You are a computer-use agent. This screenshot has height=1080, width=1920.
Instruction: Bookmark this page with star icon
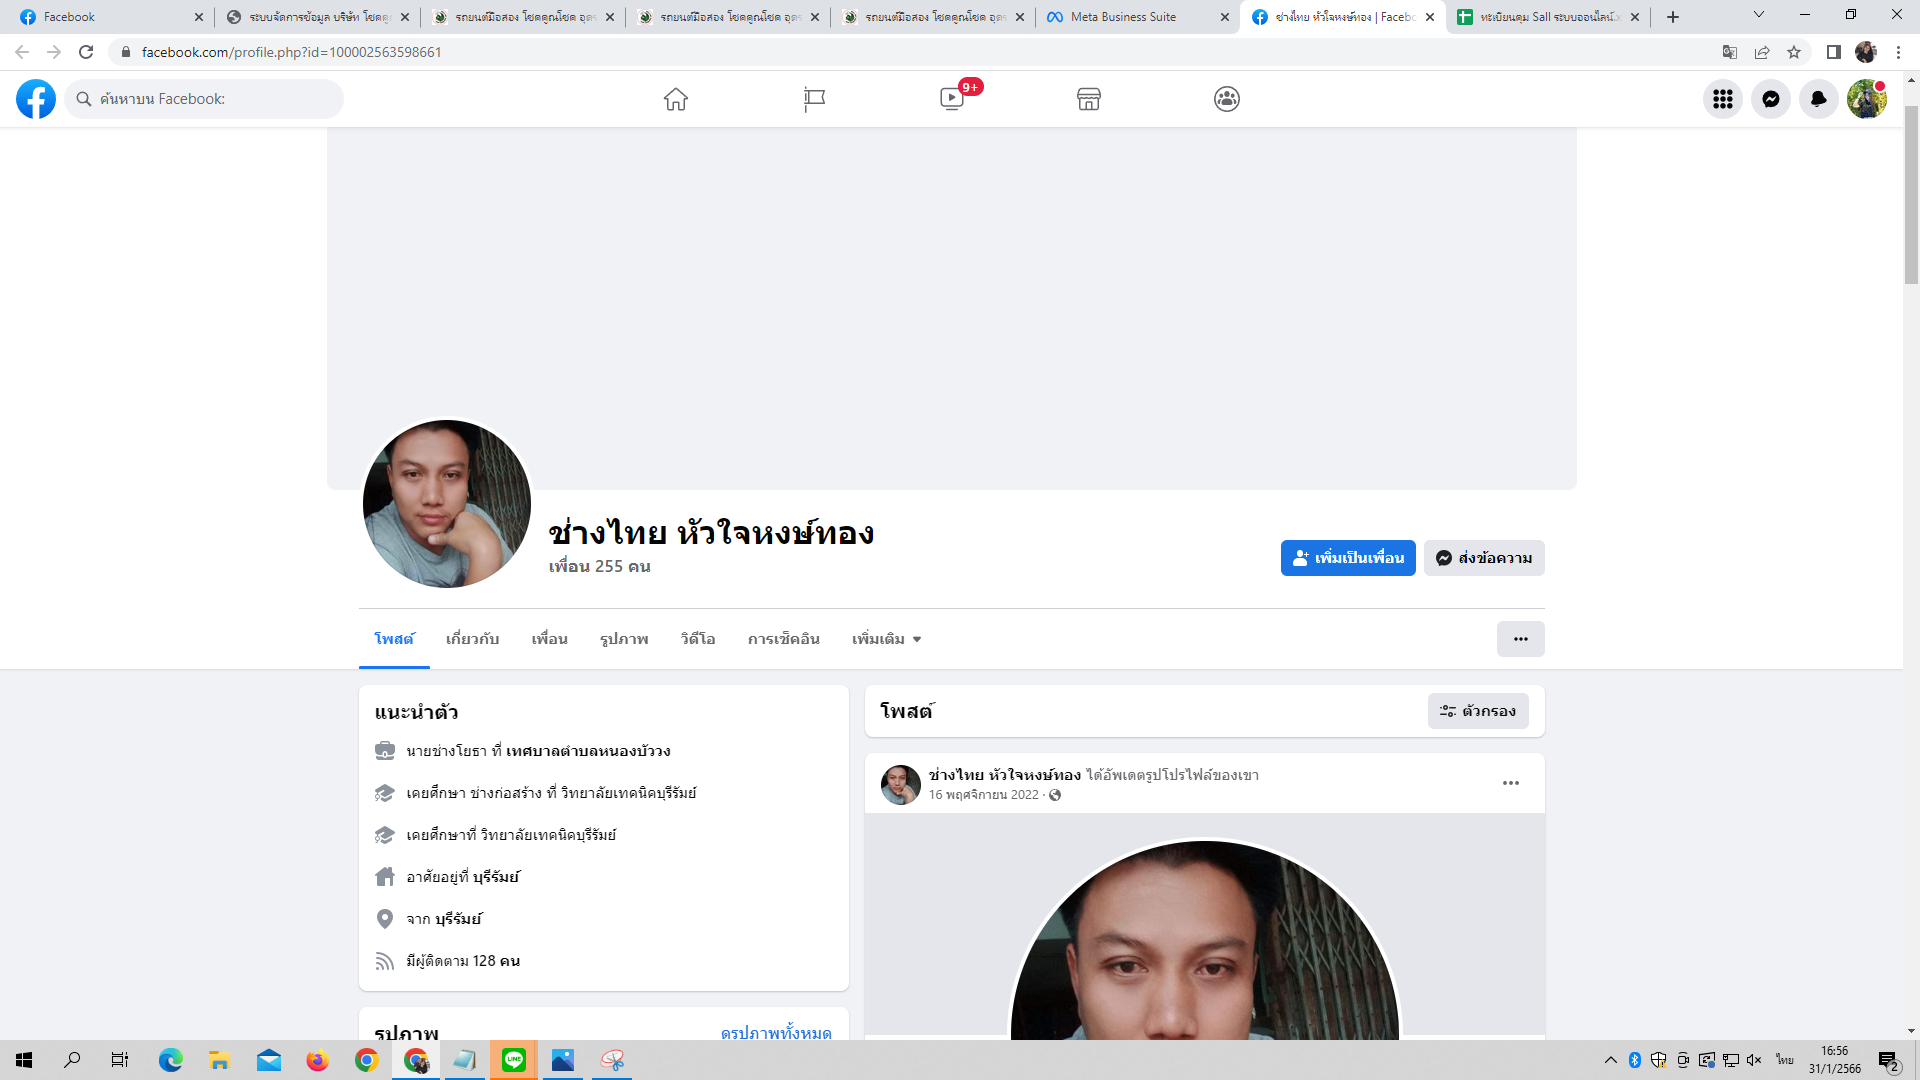tap(1794, 52)
